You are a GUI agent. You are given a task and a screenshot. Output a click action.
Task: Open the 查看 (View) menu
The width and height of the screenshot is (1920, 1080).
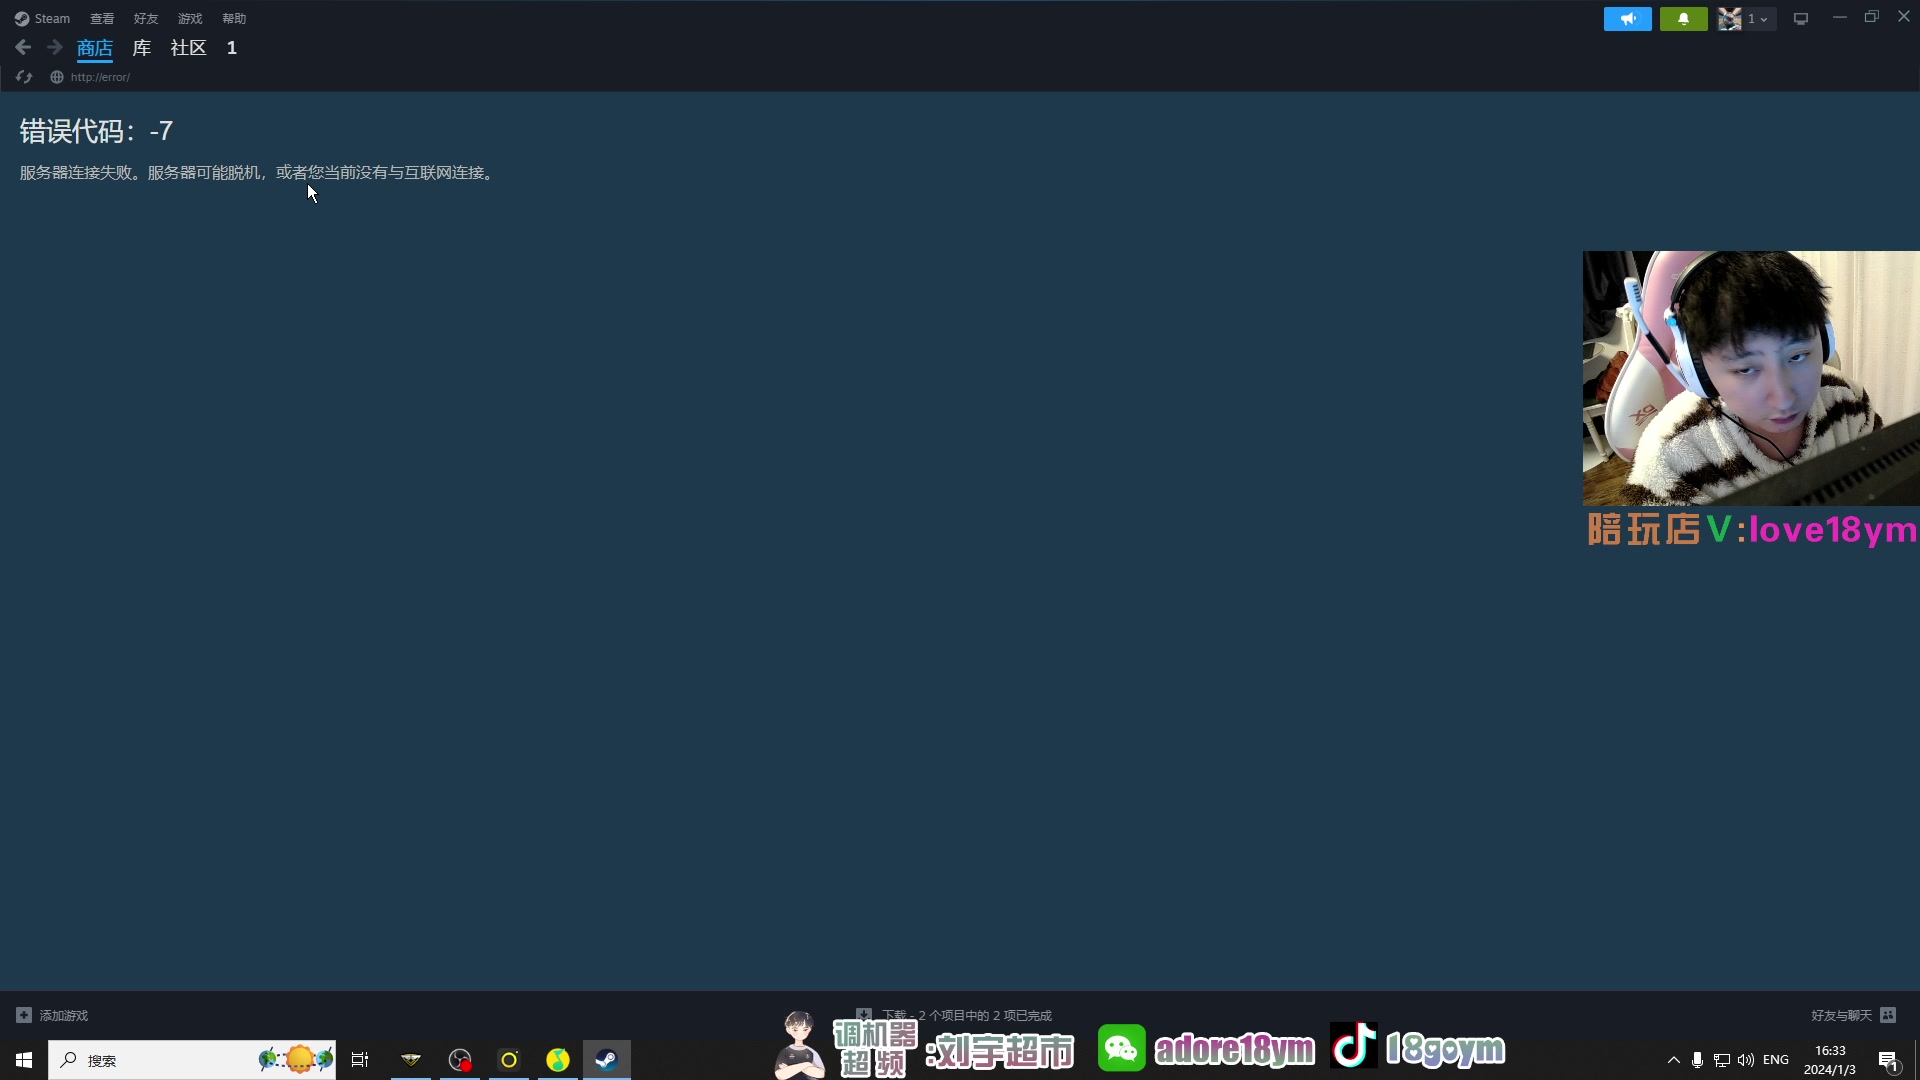coord(102,19)
